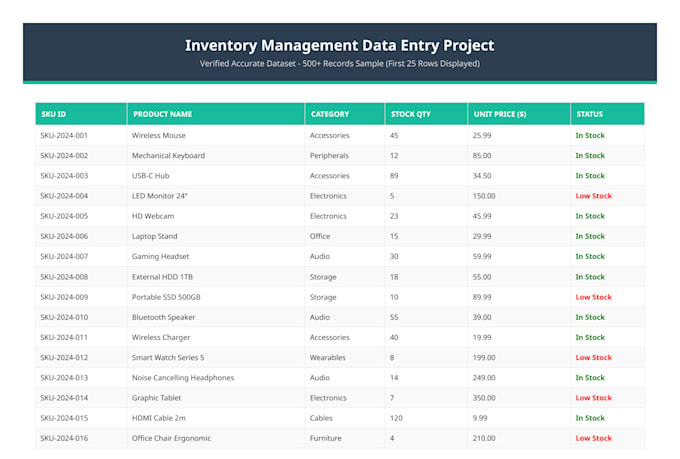Image resolution: width=680 pixels, height=459 pixels.
Task: Click the 350.00 price for Graphic Tablet
Action: click(x=484, y=398)
